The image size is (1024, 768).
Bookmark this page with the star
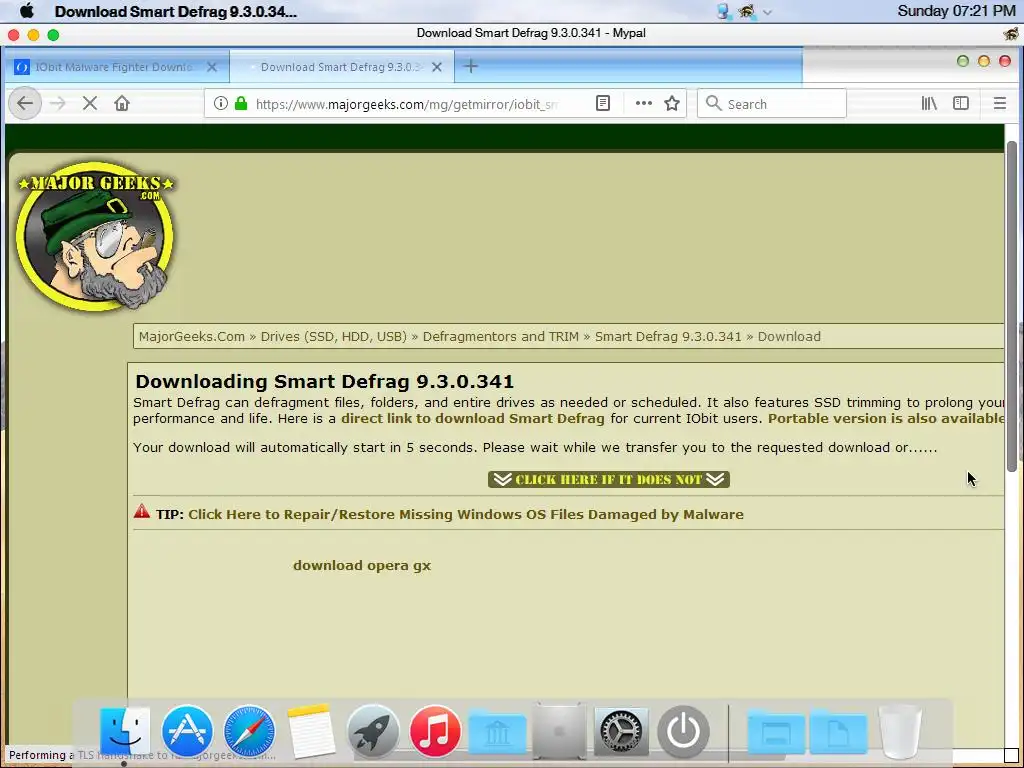(x=672, y=103)
